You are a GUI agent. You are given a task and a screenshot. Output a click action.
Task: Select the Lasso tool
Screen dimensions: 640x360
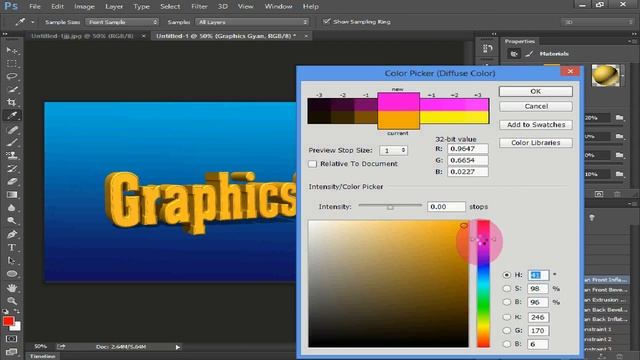pyautogui.click(x=11, y=76)
